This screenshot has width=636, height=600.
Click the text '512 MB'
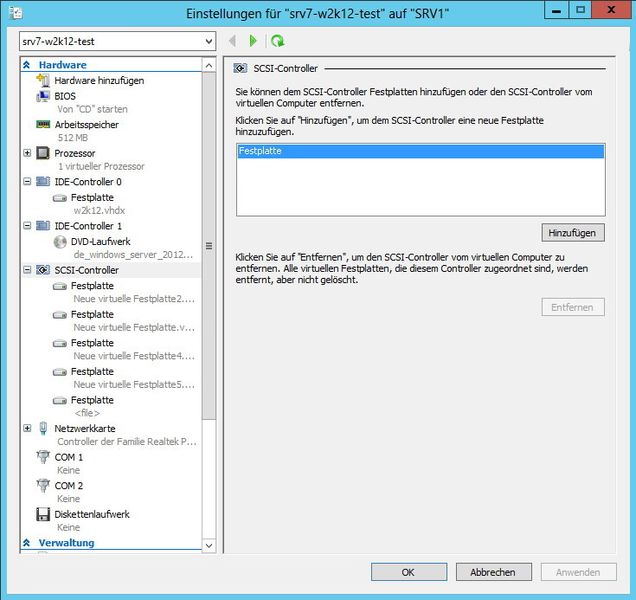73,138
